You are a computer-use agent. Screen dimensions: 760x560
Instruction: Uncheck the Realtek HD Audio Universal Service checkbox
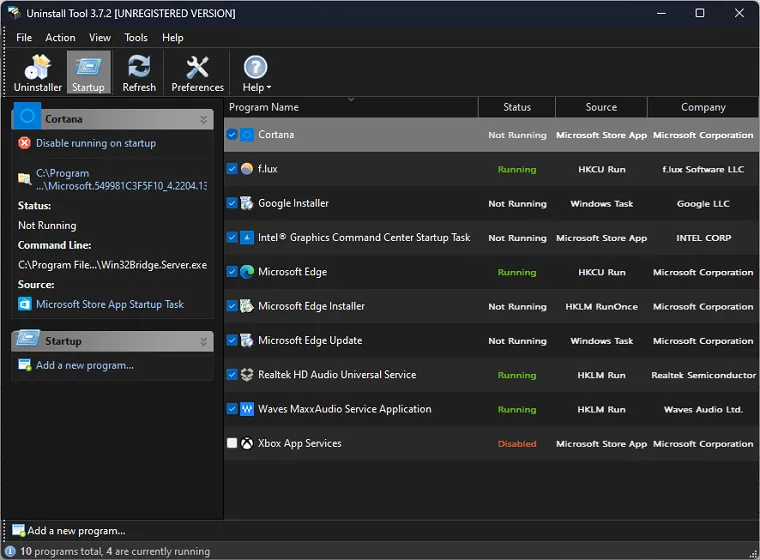click(232, 375)
